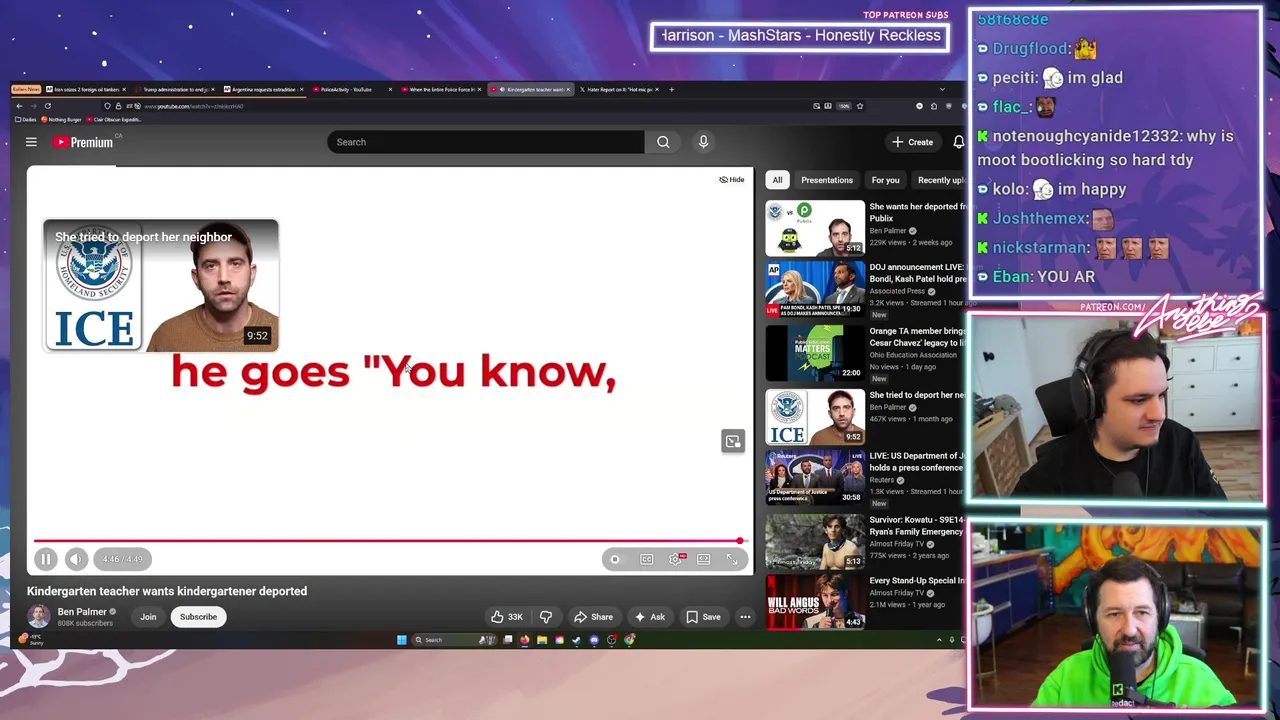1280x720 pixels.
Task: Click the video title 'Kindergarten teacher wants kindergartener deported'
Action: point(167,591)
